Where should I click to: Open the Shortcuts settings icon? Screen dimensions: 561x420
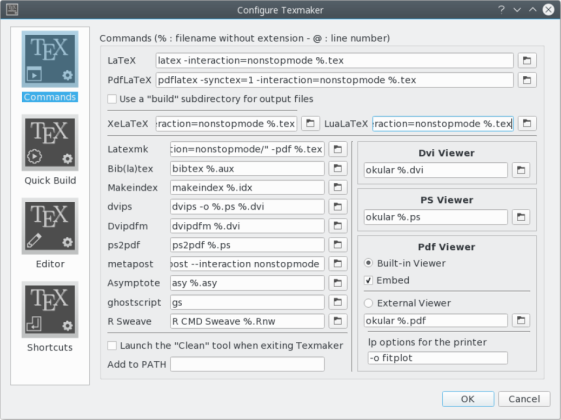coord(50,309)
